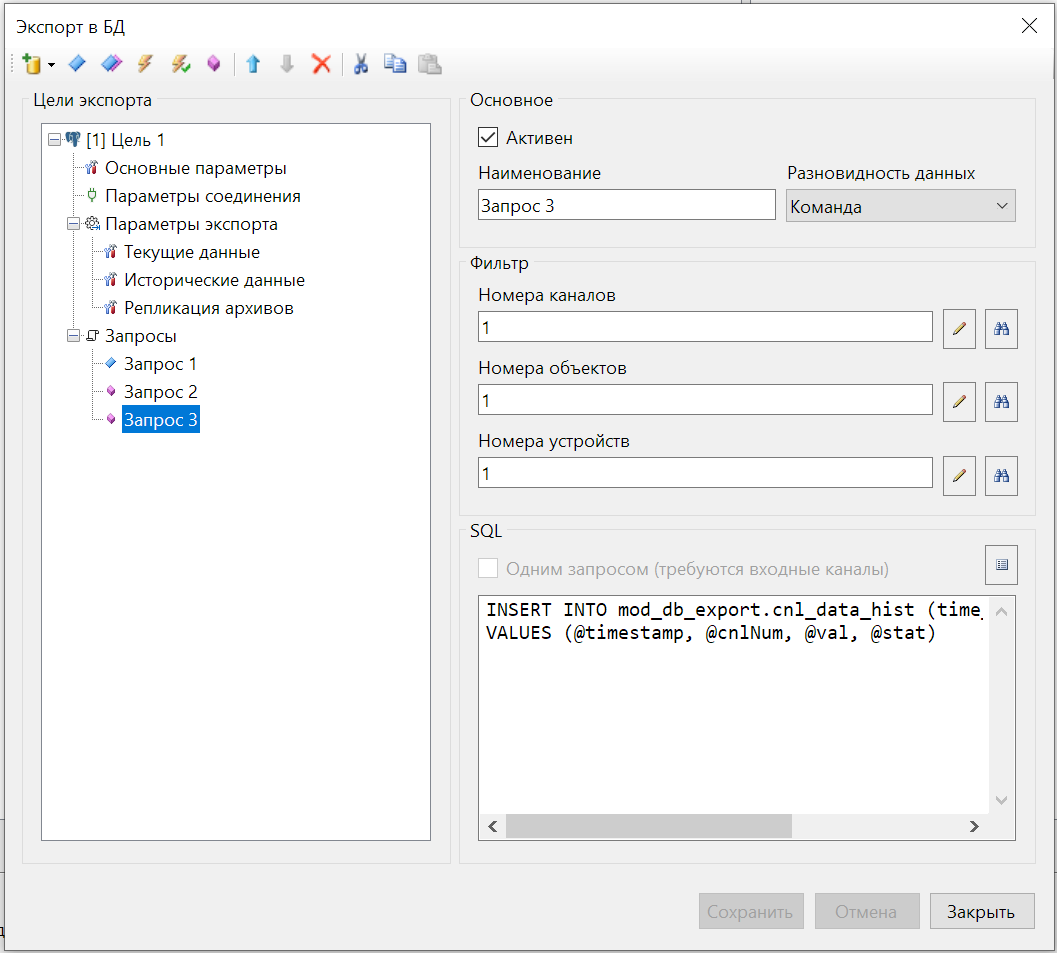Find devices with binoculars icon

pos(1001,475)
